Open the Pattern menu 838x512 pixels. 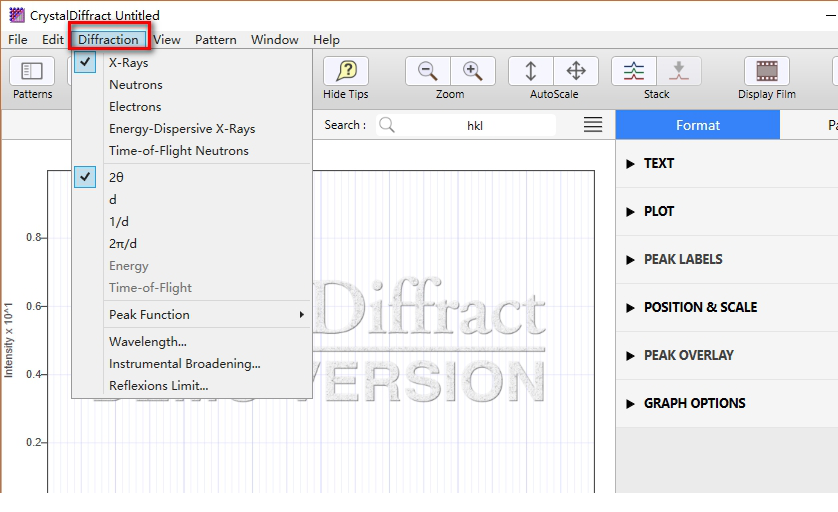pyautogui.click(x=215, y=40)
